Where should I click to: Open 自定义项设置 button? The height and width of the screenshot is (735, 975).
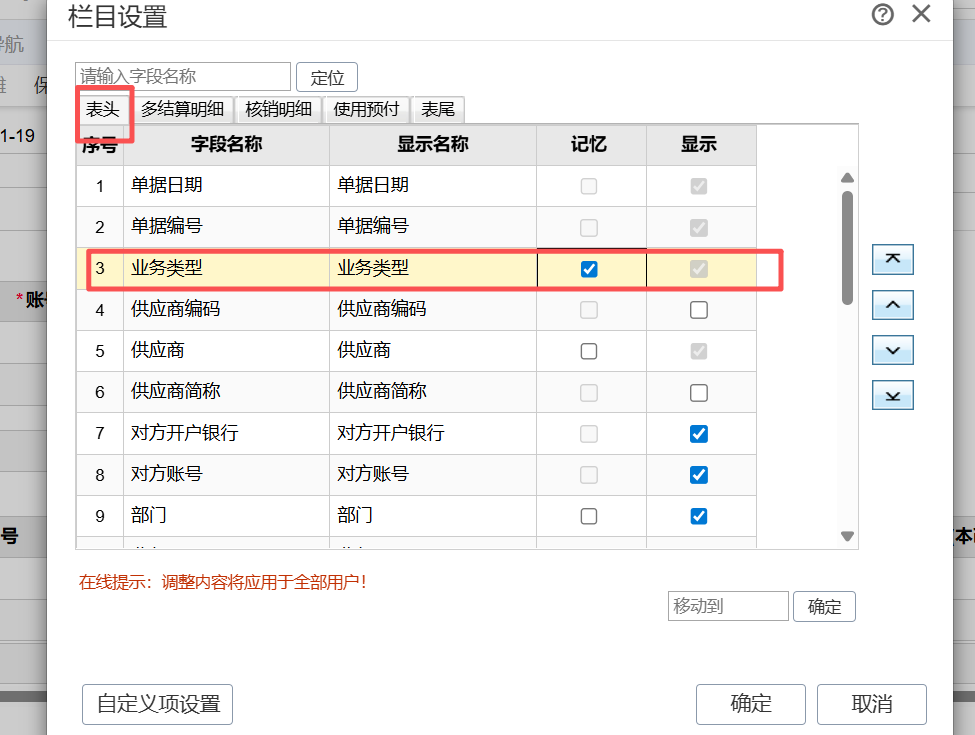[x=158, y=704]
